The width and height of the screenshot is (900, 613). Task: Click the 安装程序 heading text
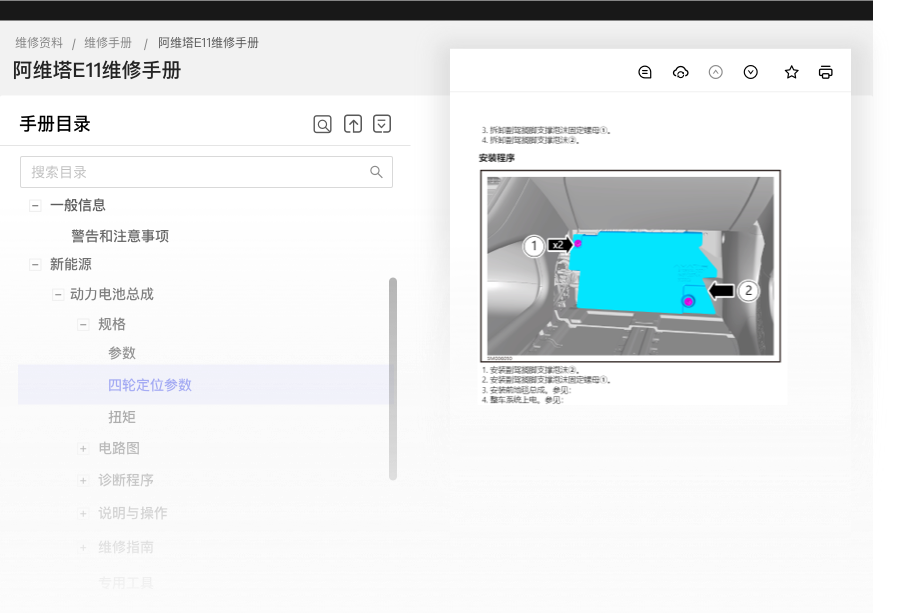pyautogui.click(x=496, y=158)
